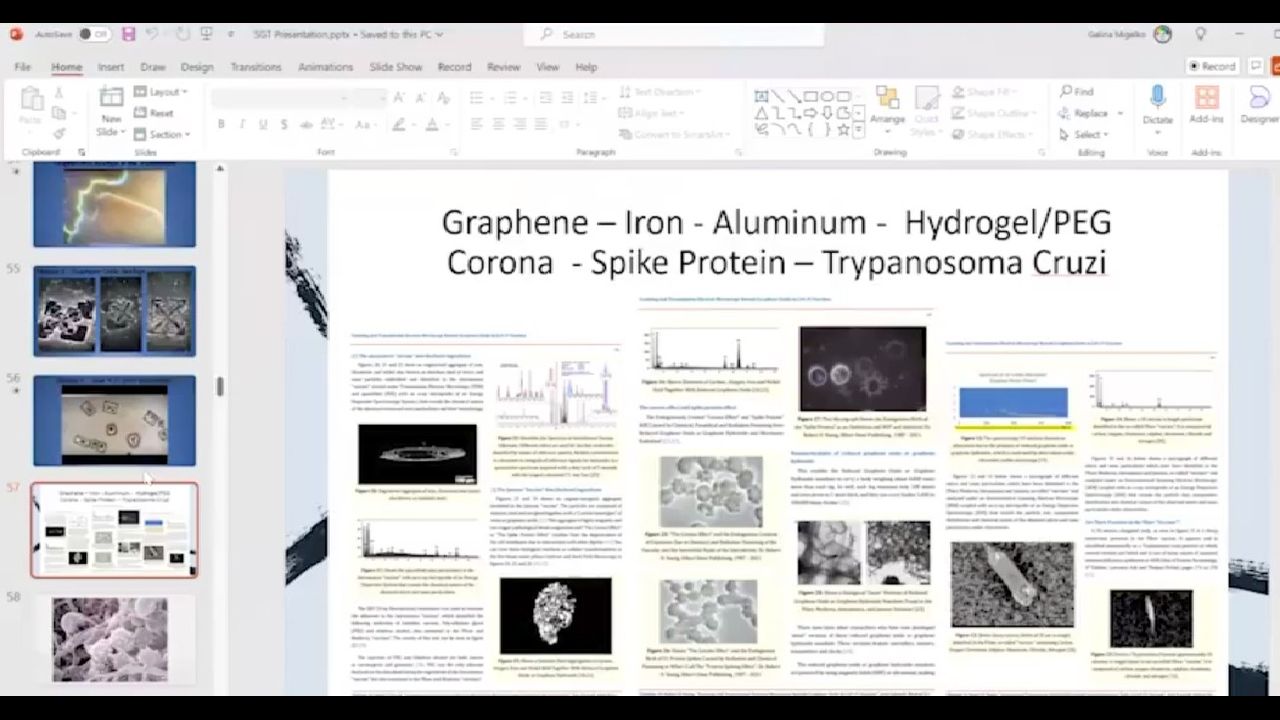This screenshot has width=1280, height=720.
Task: Click the Save icon in title bar
Action: click(128, 34)
